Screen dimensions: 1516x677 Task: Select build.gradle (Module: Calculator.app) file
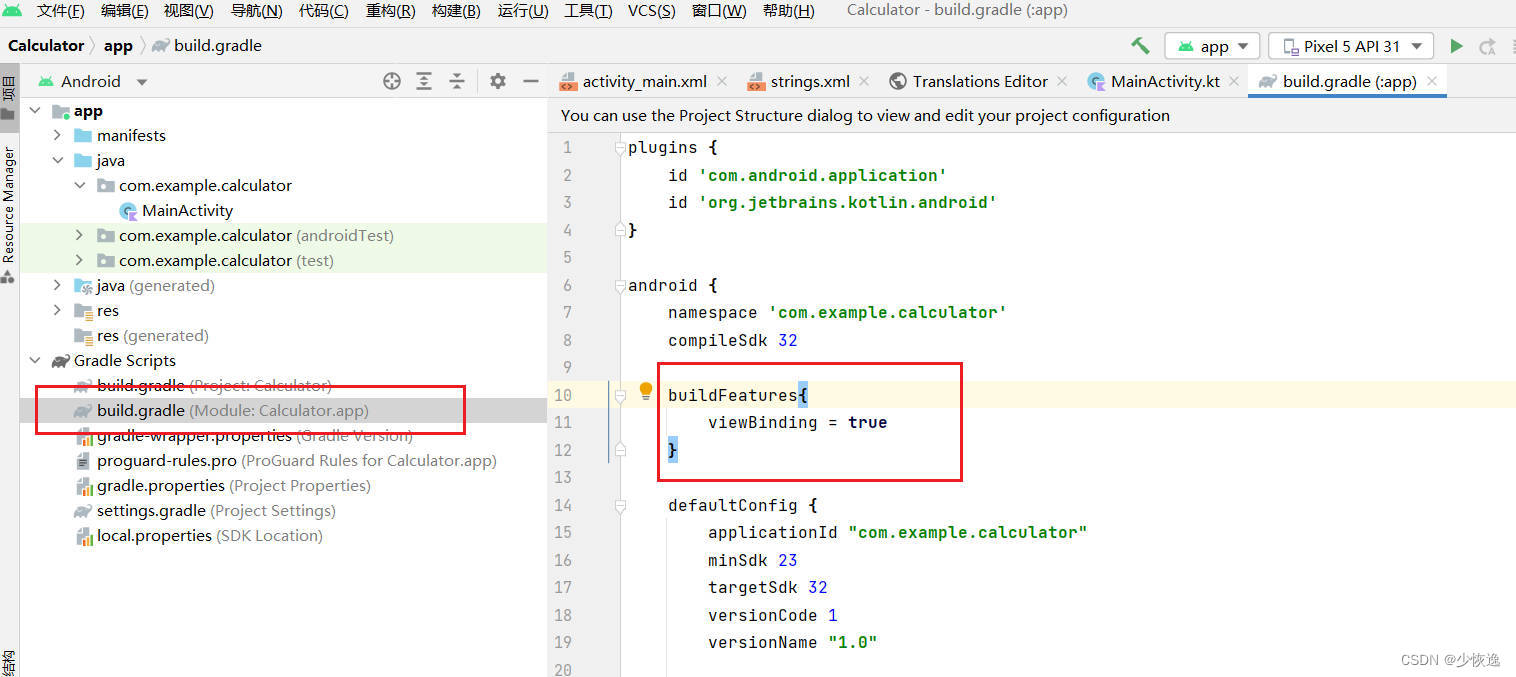point(232,410)
